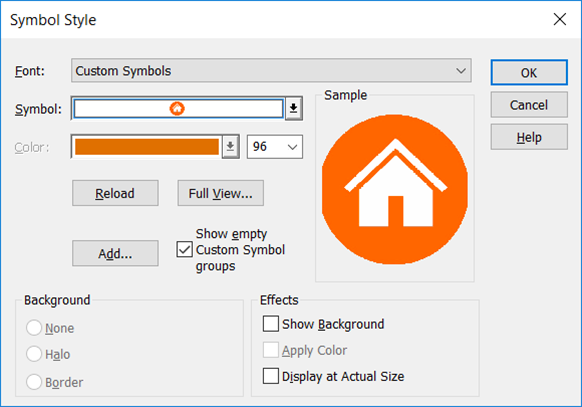Open Full View of symbols
582x407 pixels.
point(221,193)
